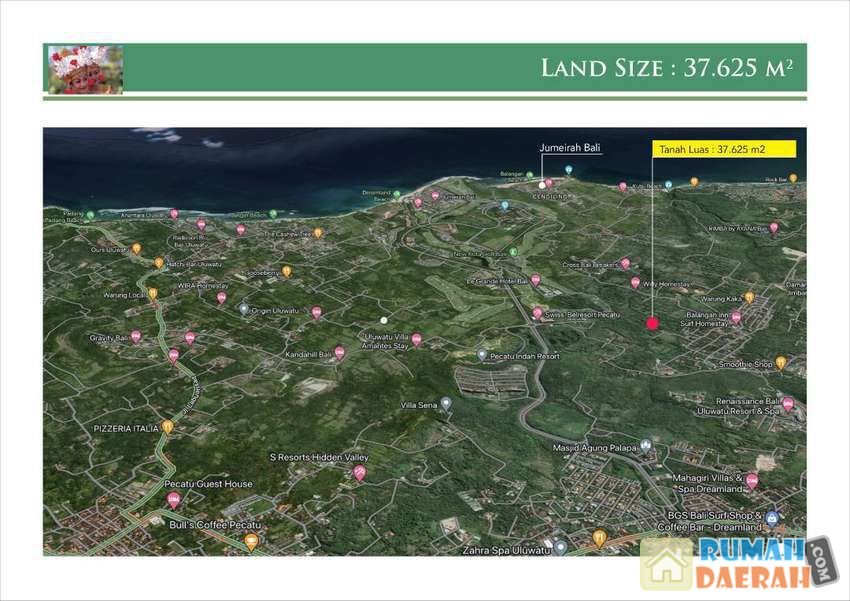This screenshot has height=601, width=850.
Task: Click the Smoothie Shop food pin
Action: coord(780,363)
